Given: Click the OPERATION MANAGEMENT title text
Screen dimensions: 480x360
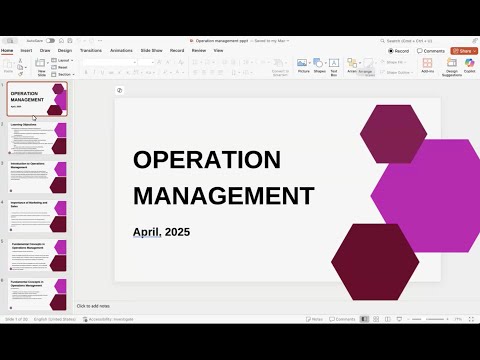Looking at the screenshot, I should (223, 177).
